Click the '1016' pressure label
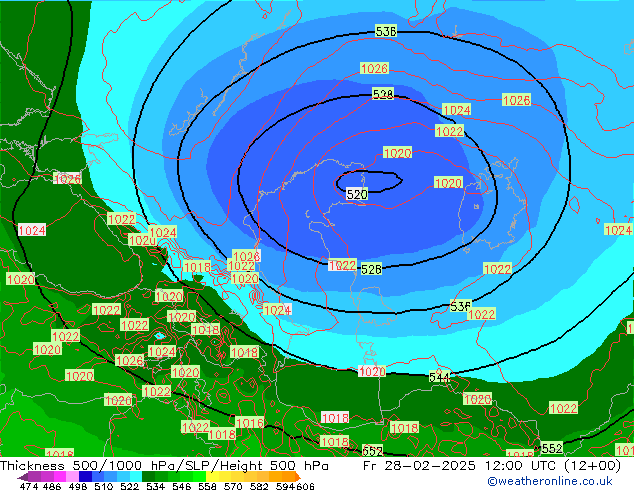This screenshot has width=634, height=490. [x=249, y=423]
